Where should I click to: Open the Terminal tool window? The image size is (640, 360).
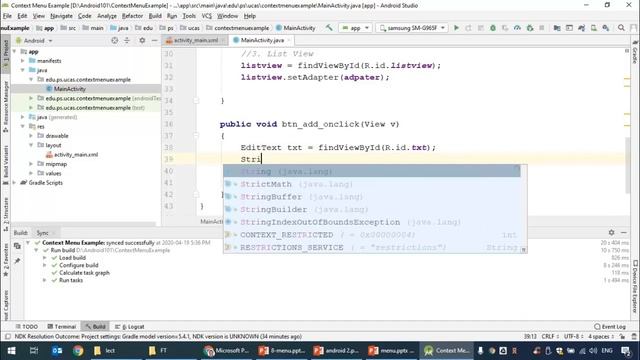click(61, 327)
